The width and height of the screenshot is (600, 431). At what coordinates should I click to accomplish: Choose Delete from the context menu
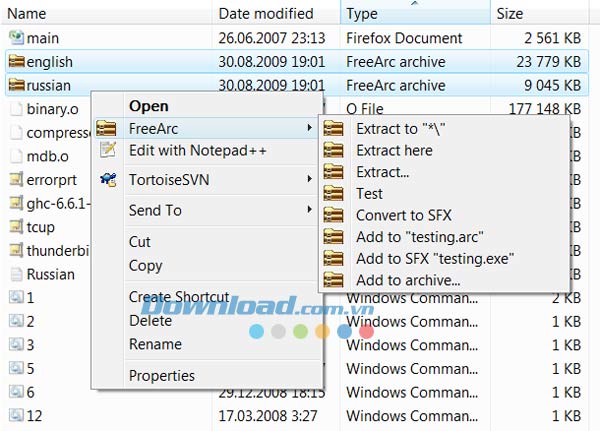[150, 321]
